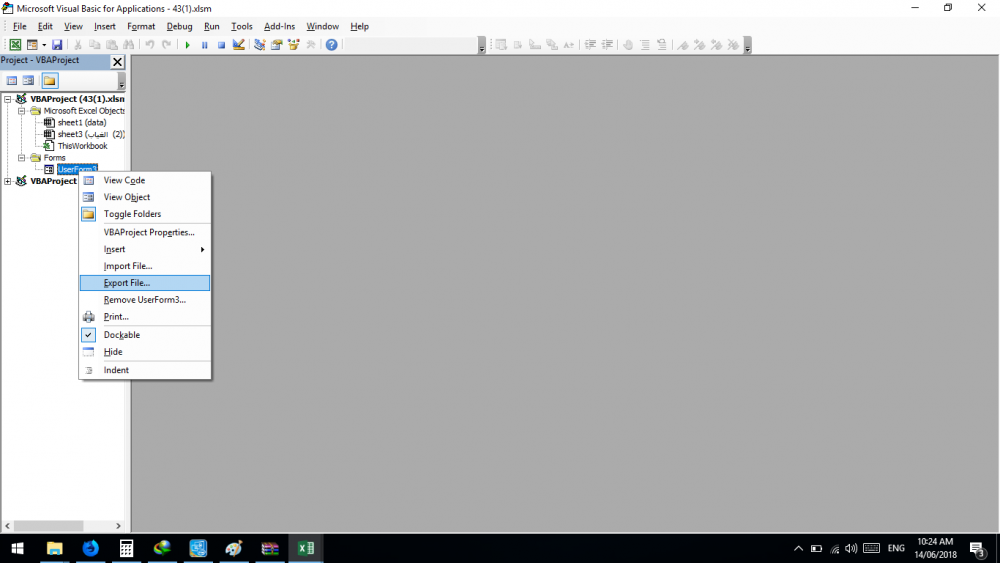Click the Toolbox wrench icon
1000x563 pixels.
311,45
